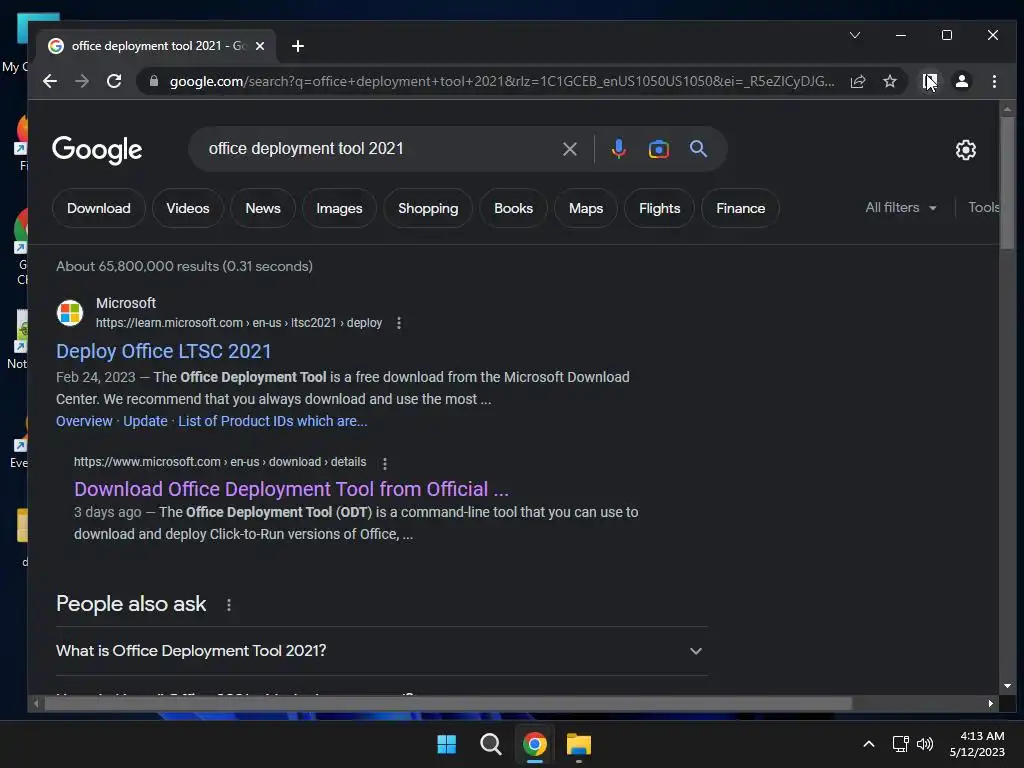Click the forward navigation arrow
The image size is (1024, 768).
click(82, 82)
